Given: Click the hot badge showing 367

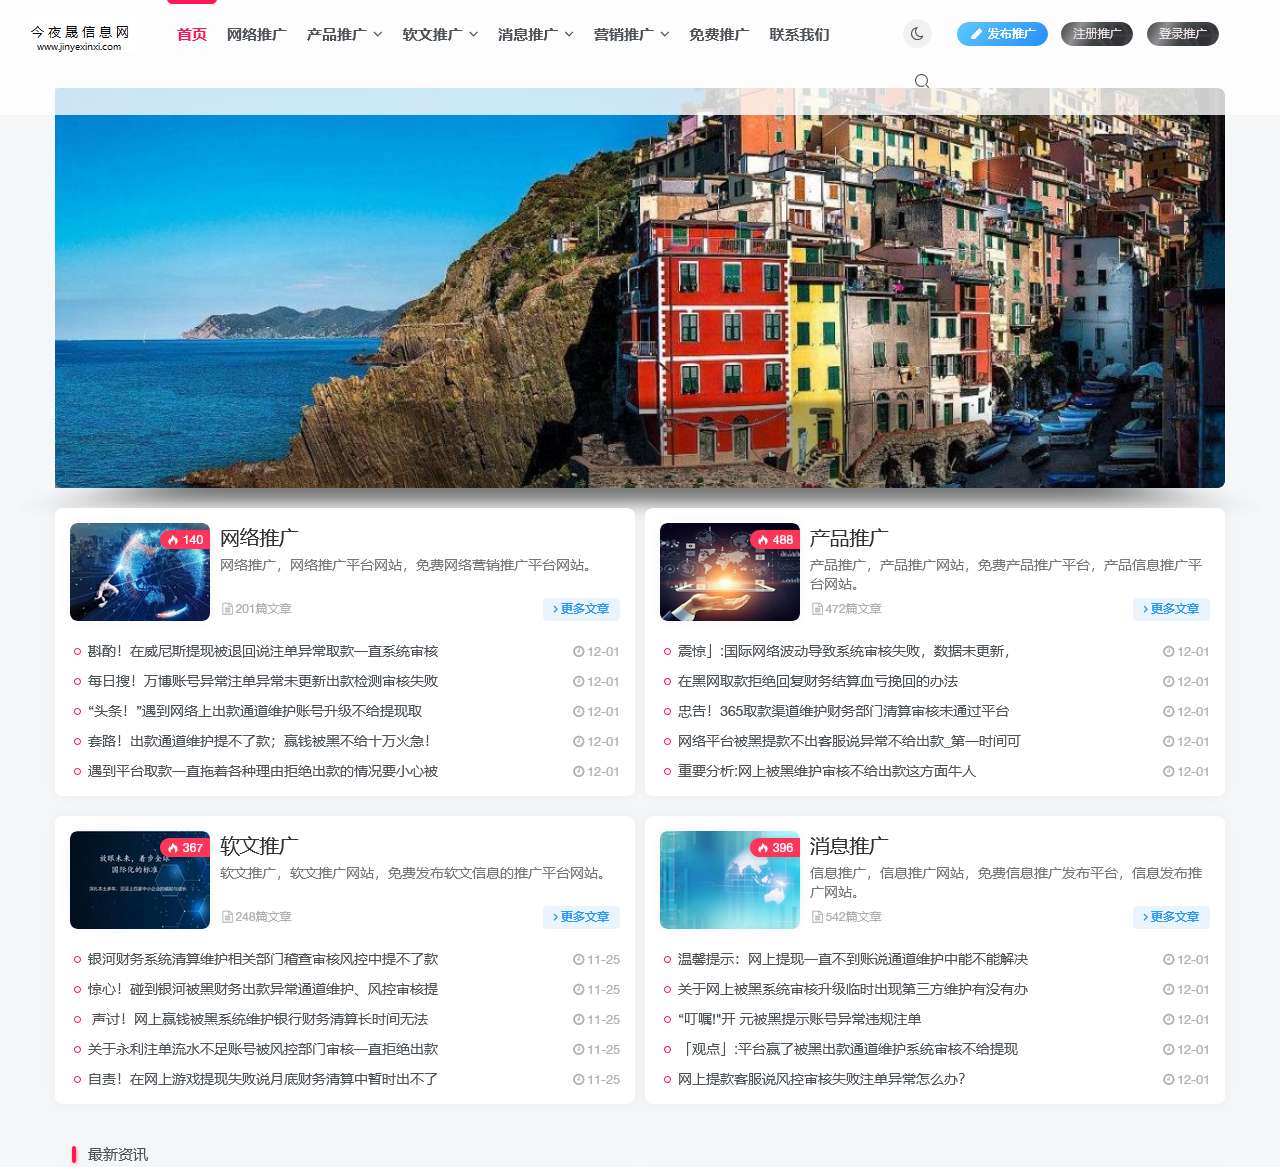Looking at the screenshot, I should pos(185,848).
